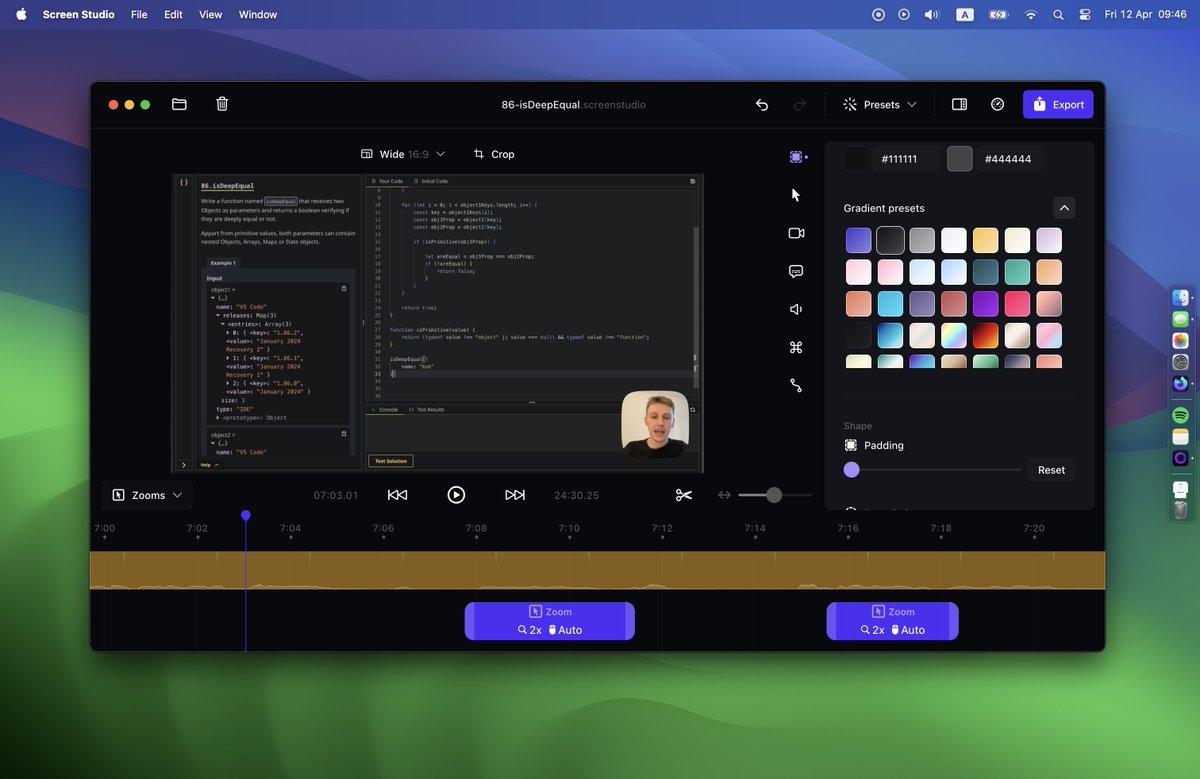This screenshot has width=1200, height=779.
Task: Click the #111111 color swatch
Action: [856, 159]
